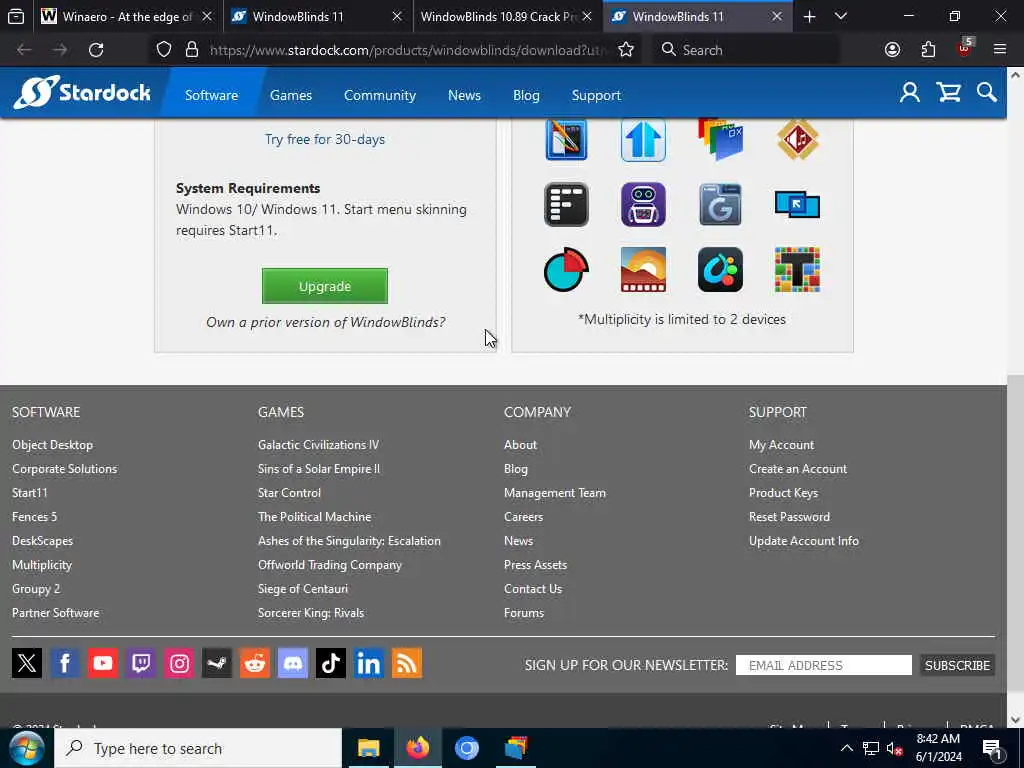Open the Fences 5 footer link
The image size is (1024, 768).
(x=34, y=517)
